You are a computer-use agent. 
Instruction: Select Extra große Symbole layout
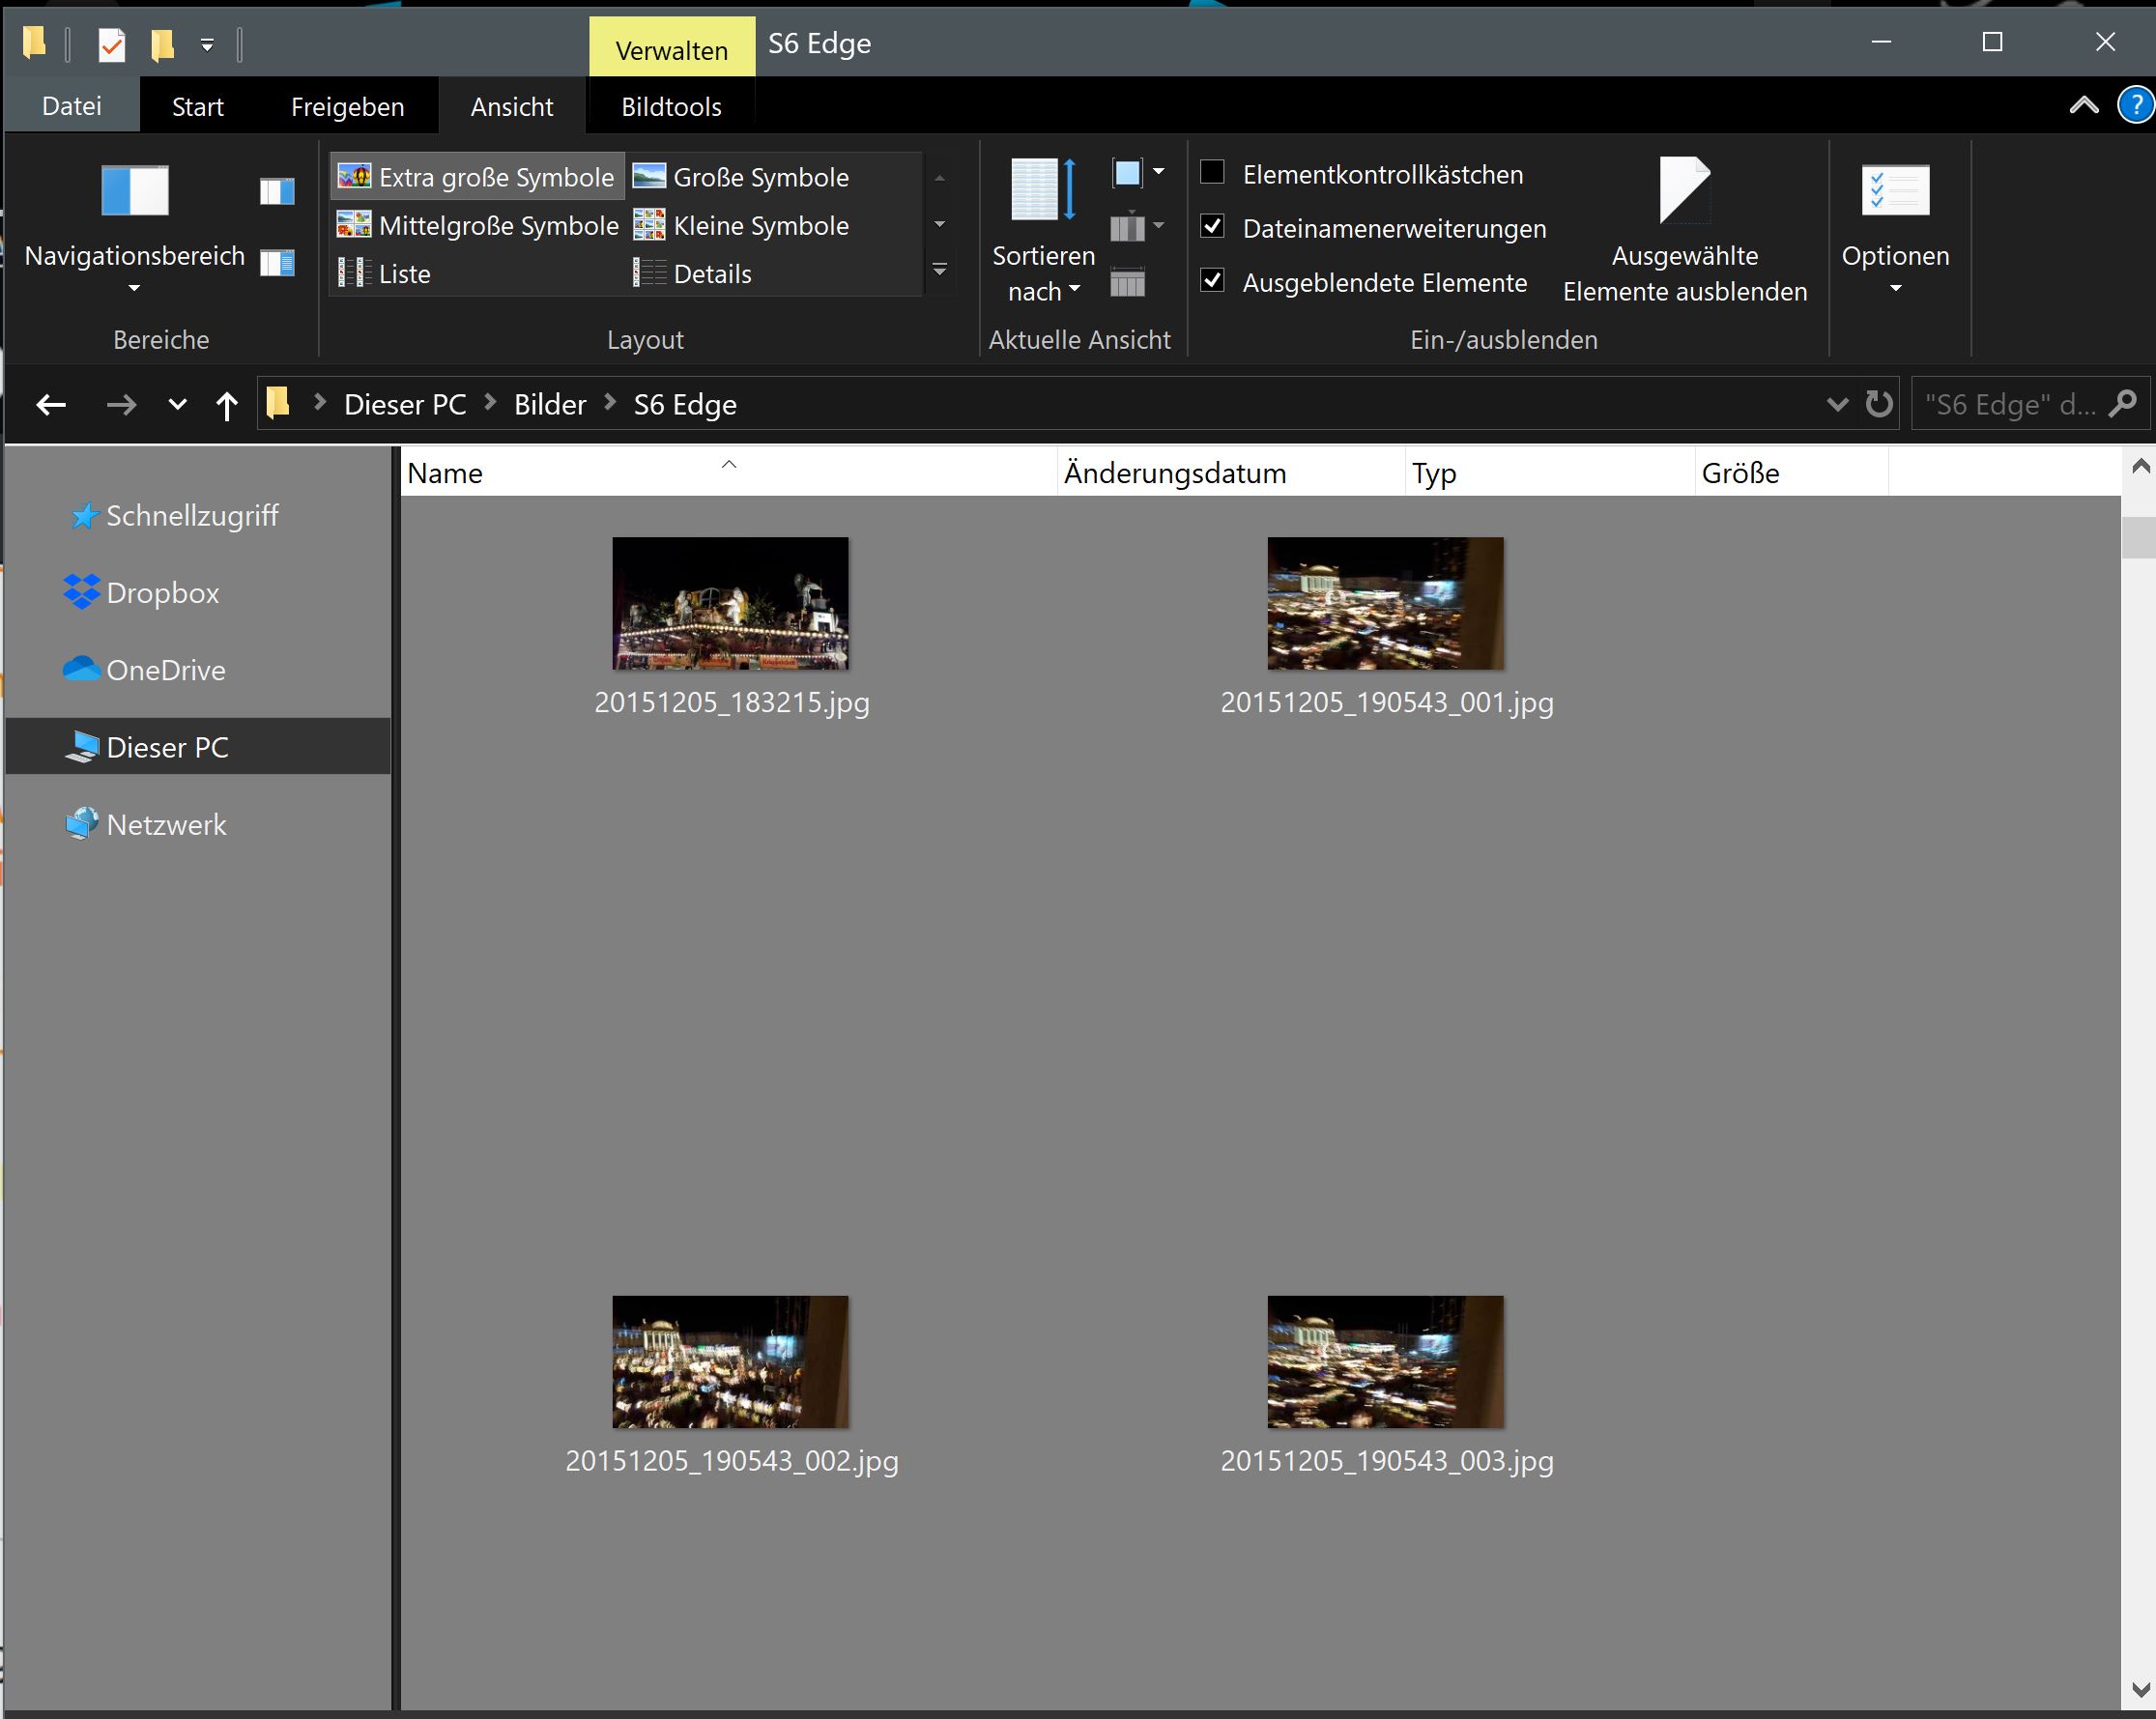pos(477,177)
